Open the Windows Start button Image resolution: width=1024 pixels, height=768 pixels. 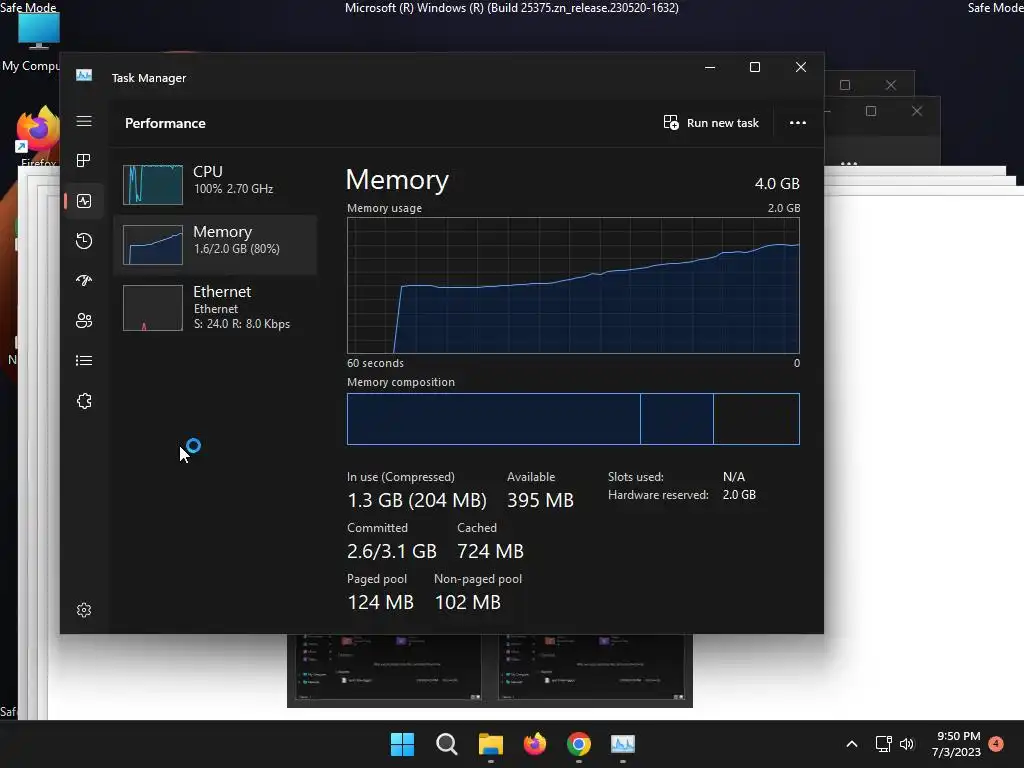402,744
